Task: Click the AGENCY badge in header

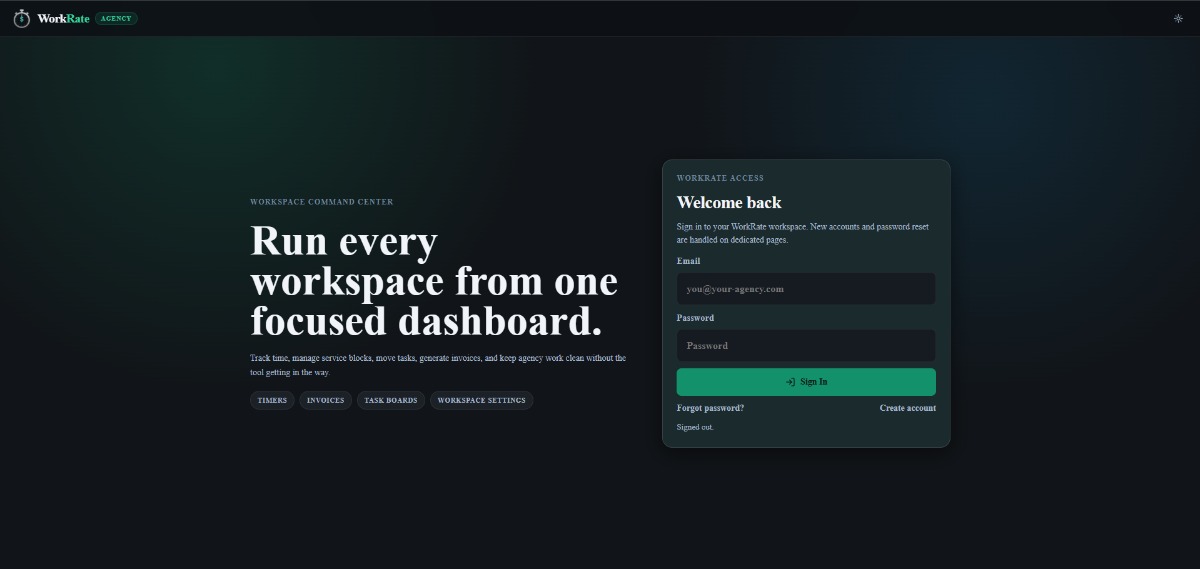Action: 116,18
